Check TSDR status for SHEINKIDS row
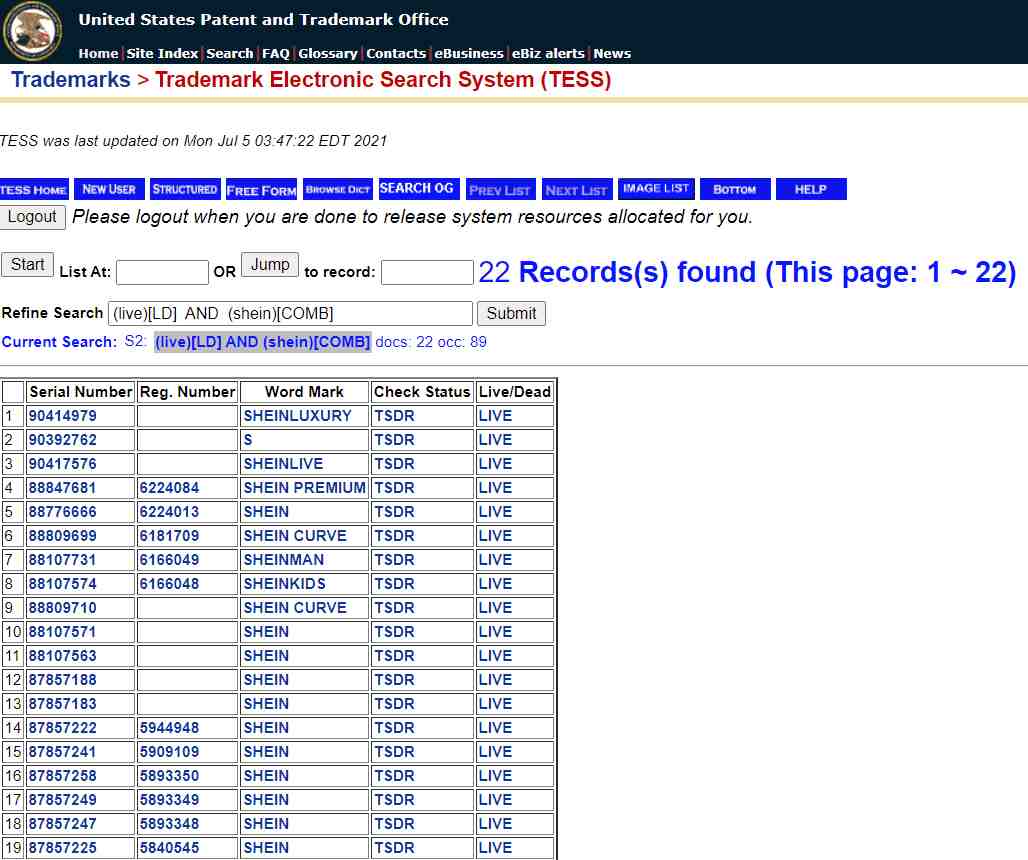 click(394, 584)
